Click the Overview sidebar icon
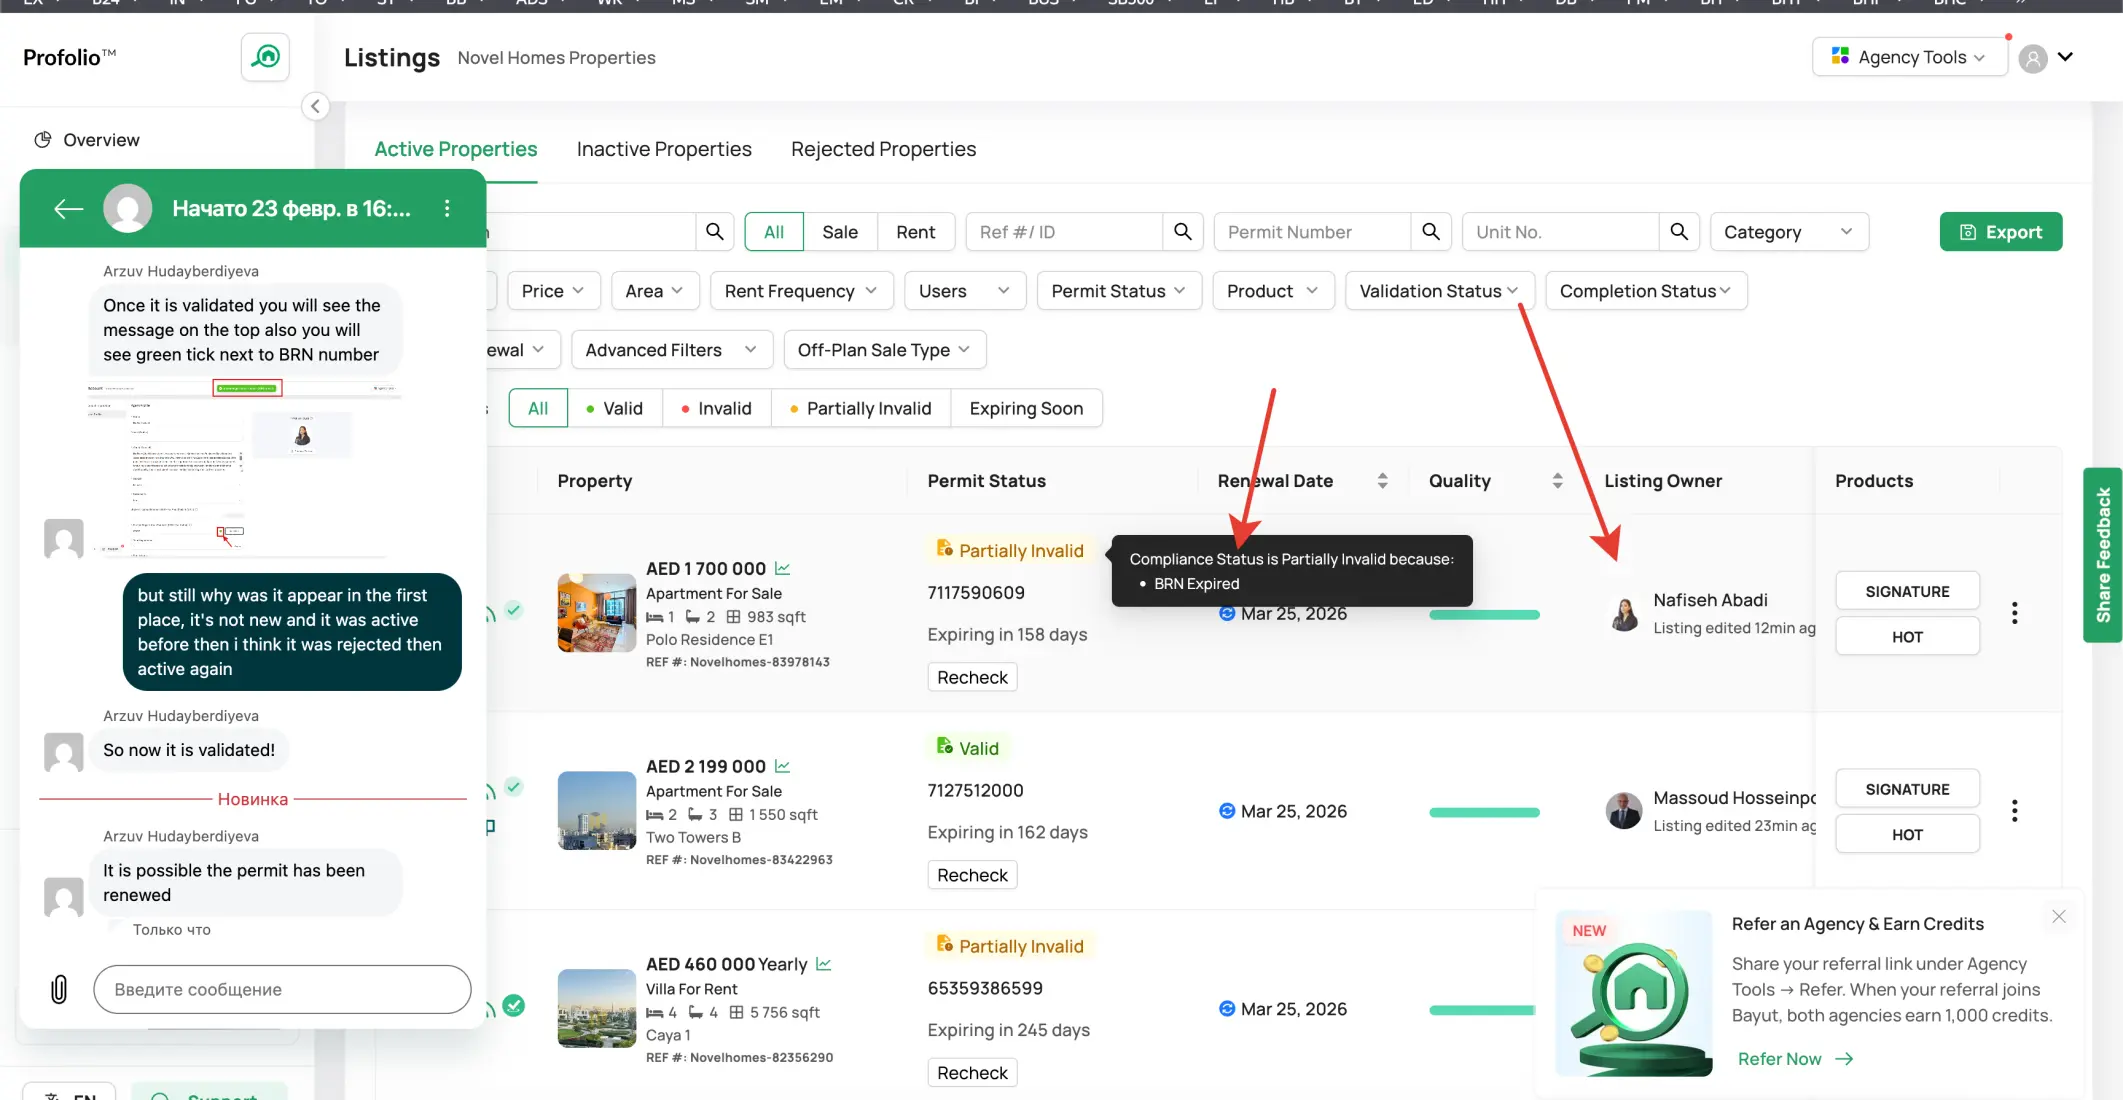Viewport: 2123px width, 1100px height. pos(43,140)
